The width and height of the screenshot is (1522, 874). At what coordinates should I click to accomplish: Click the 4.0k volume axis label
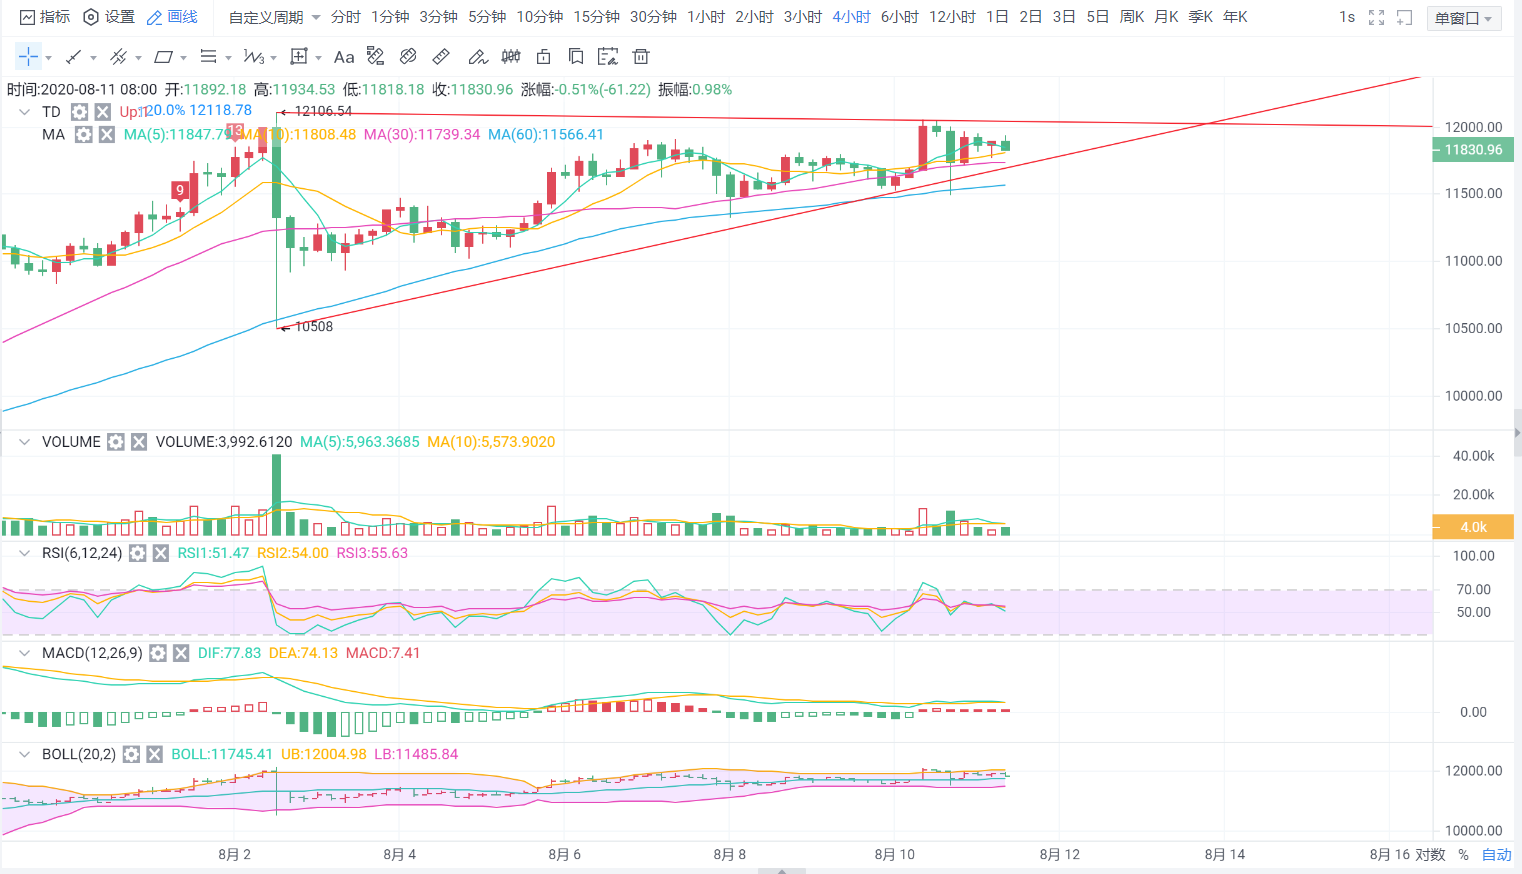[1473, 526]
